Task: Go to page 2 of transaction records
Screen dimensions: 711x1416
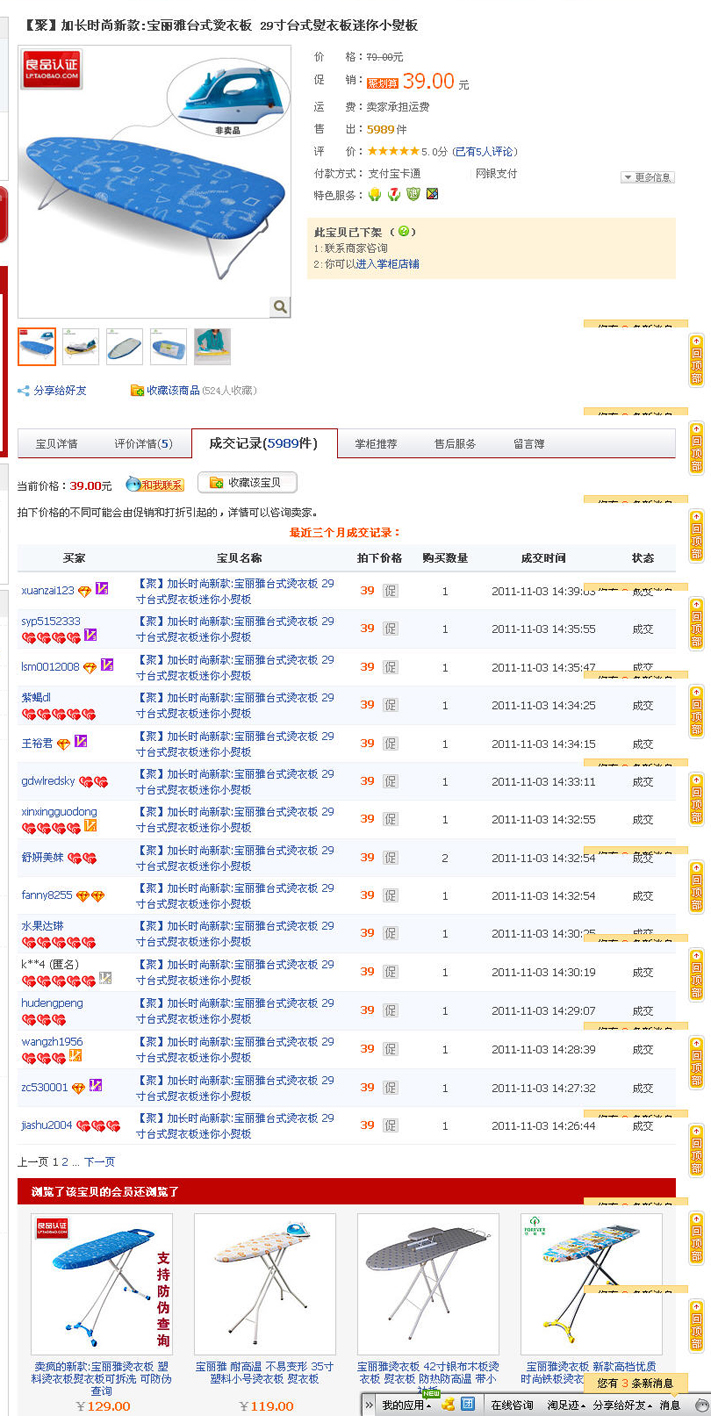Action: [65, 1162]
